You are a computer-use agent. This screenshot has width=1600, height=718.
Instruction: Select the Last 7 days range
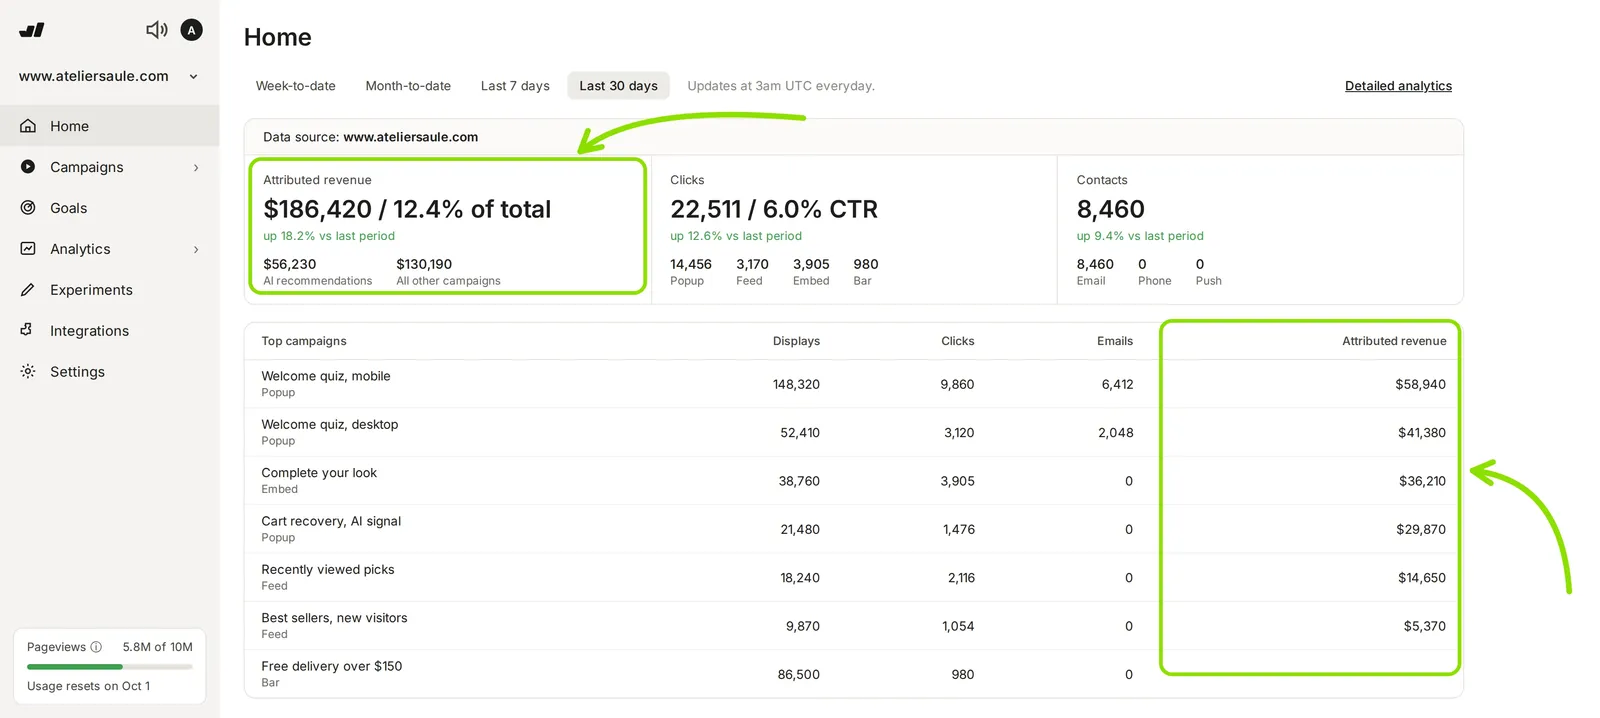[515, 86]
